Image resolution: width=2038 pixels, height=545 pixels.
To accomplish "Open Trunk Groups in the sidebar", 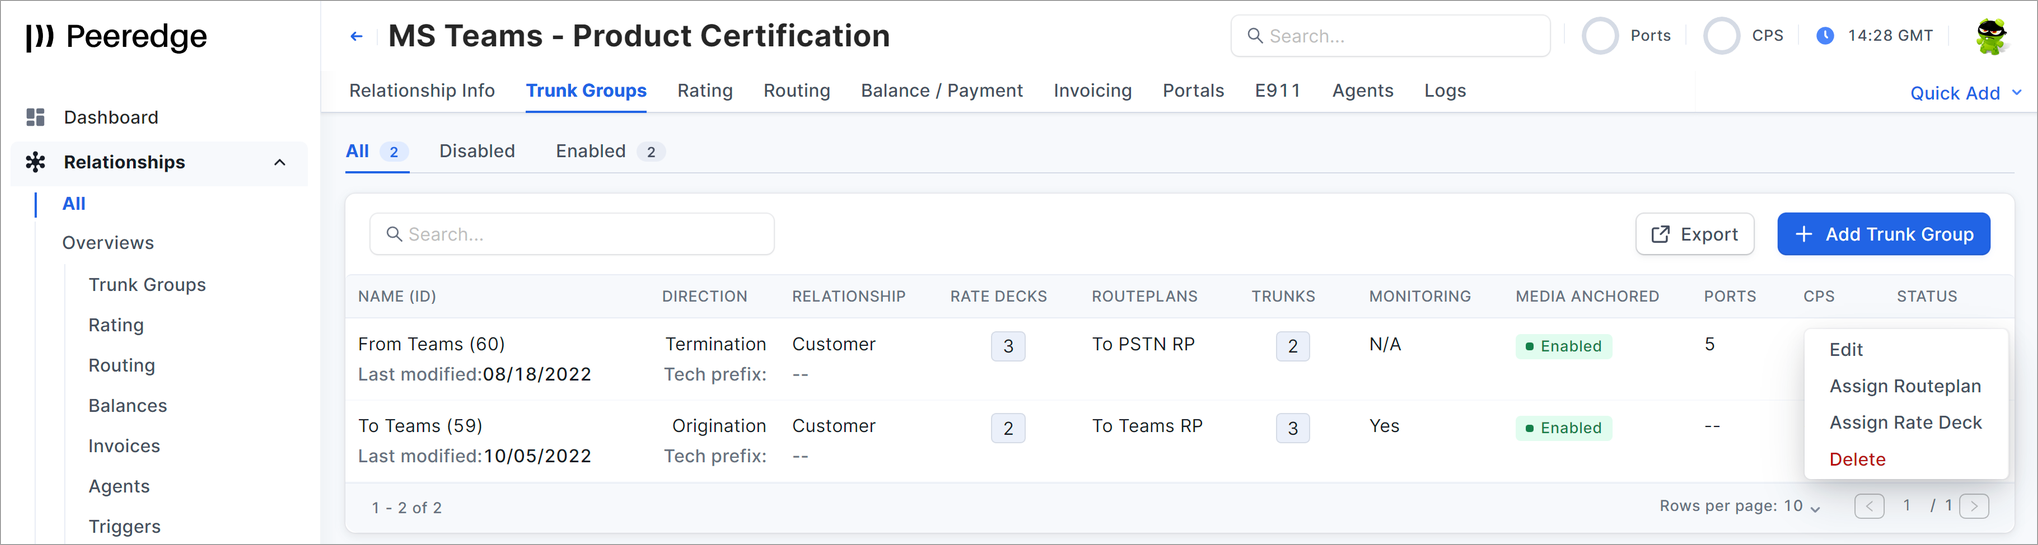I will (x=147, y=285).
